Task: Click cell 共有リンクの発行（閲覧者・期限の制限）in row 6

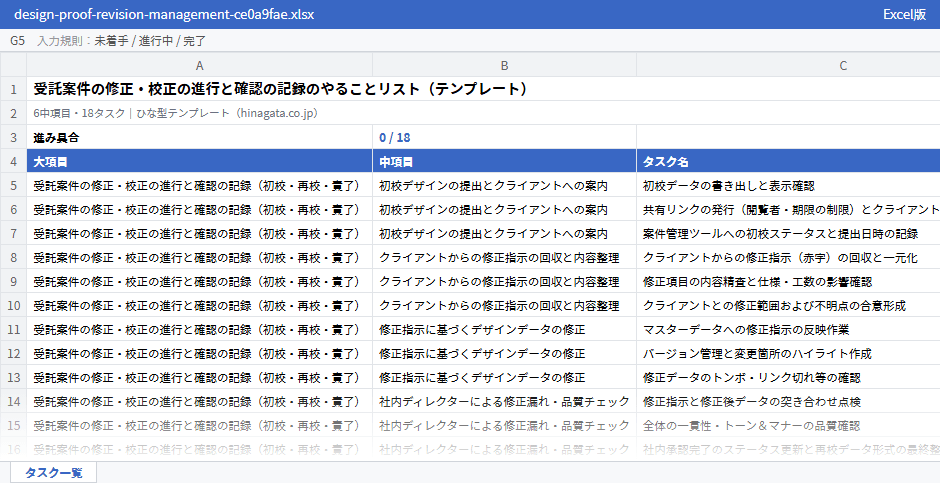Action: point(788,210)
